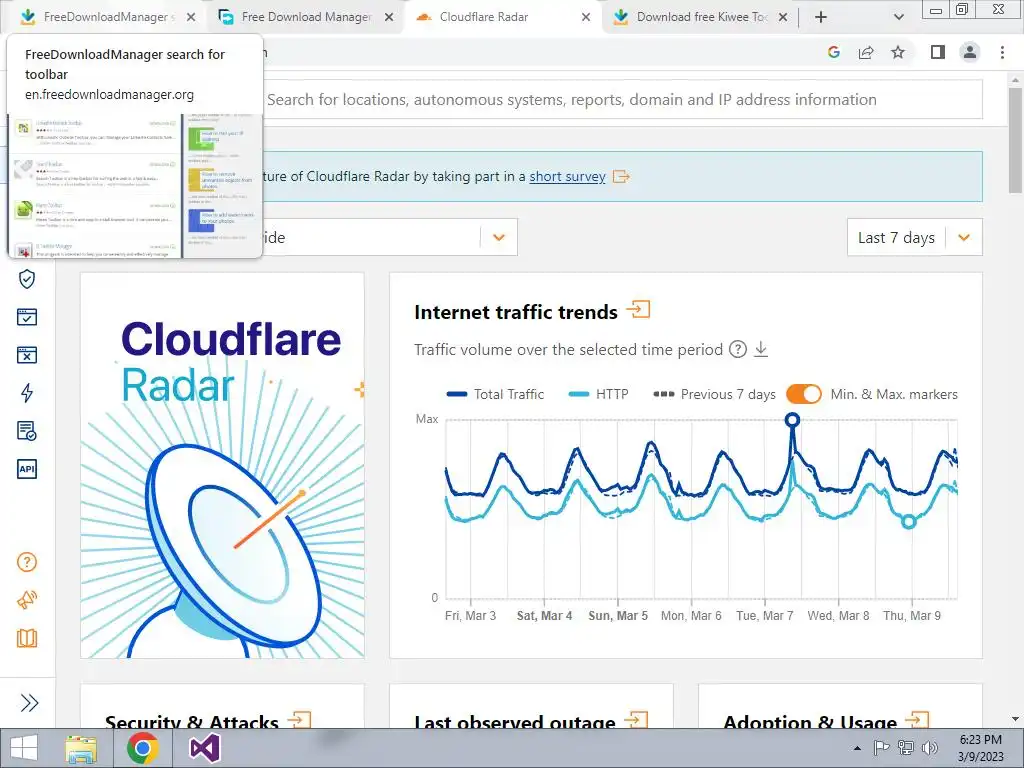Open the tab search dropdown arrow
The image size is (1024, 768).
tap(899, 17)
